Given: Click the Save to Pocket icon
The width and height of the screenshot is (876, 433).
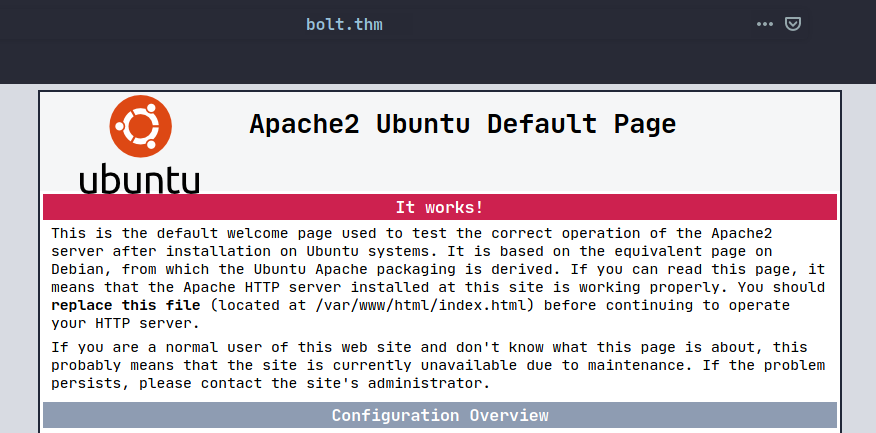Looking at the screenshot, I should point(792,23).
